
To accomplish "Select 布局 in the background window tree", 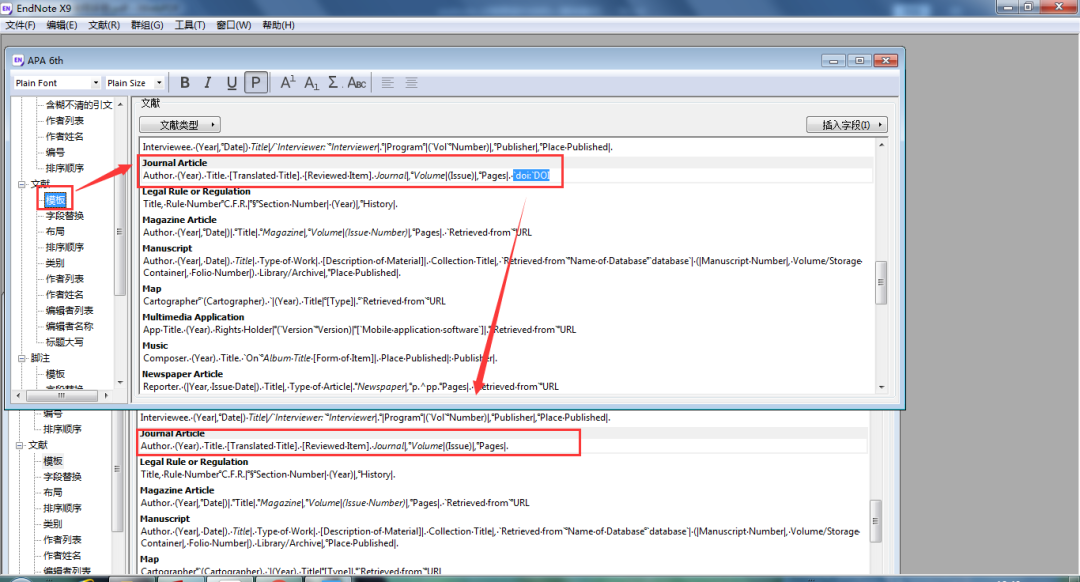I will tap(53, 492).
